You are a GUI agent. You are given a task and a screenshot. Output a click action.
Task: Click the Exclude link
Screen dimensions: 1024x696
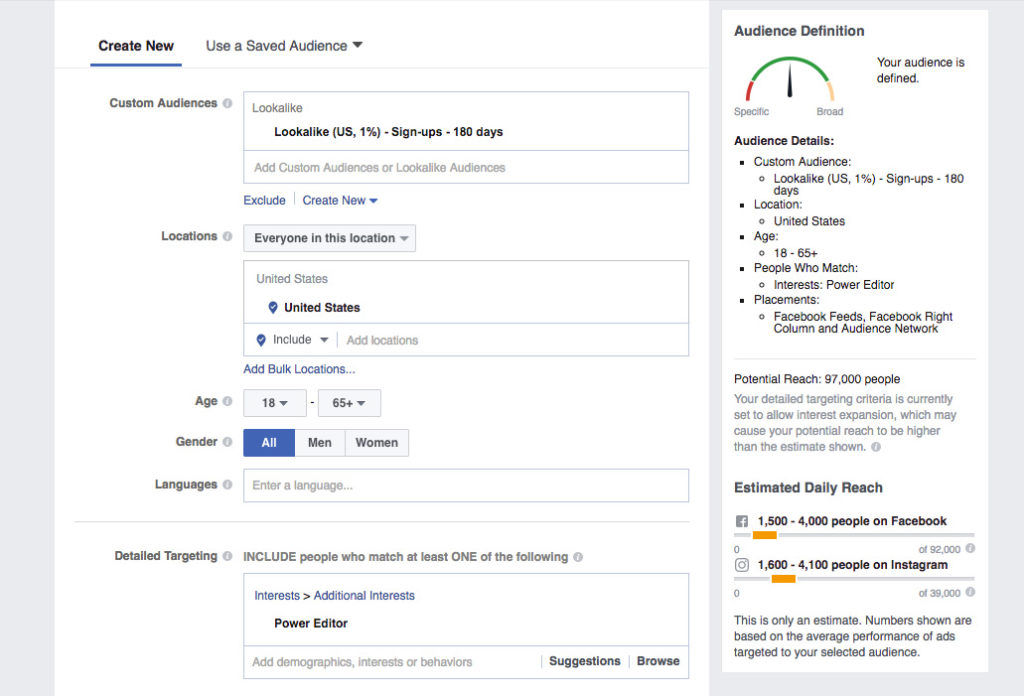tap(264, 200)
